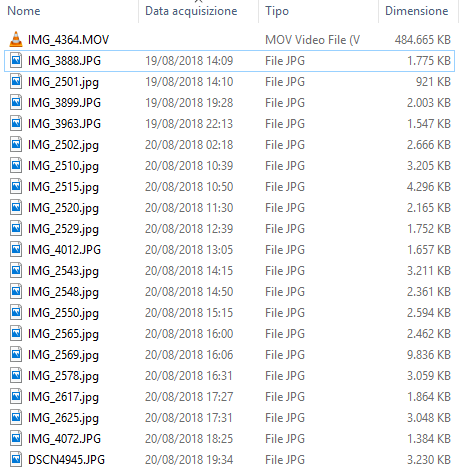Click the file name DSCN4945.JPG
The width and height of the screenshot is (472, 469).
(x=66, y=460)
